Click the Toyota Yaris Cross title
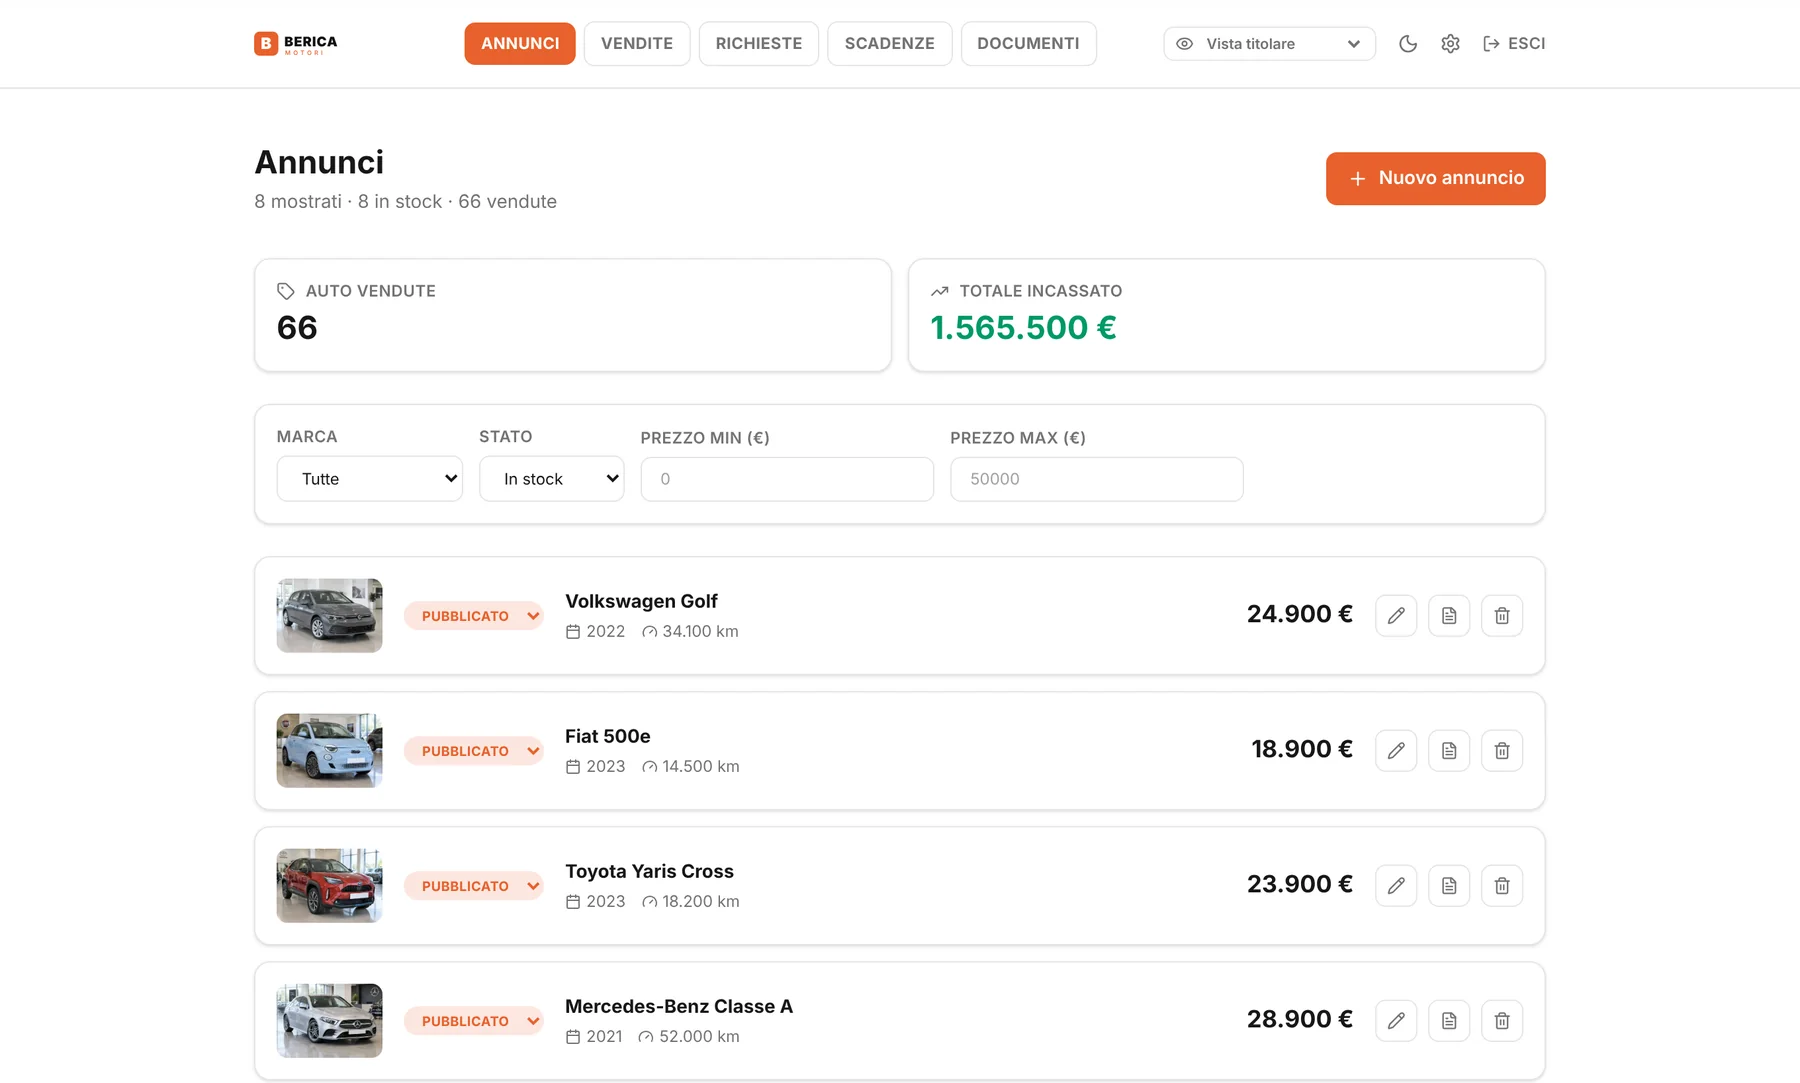Image resolution: width=1800 pixels, height=1083 pixels. tap(649, 871)
